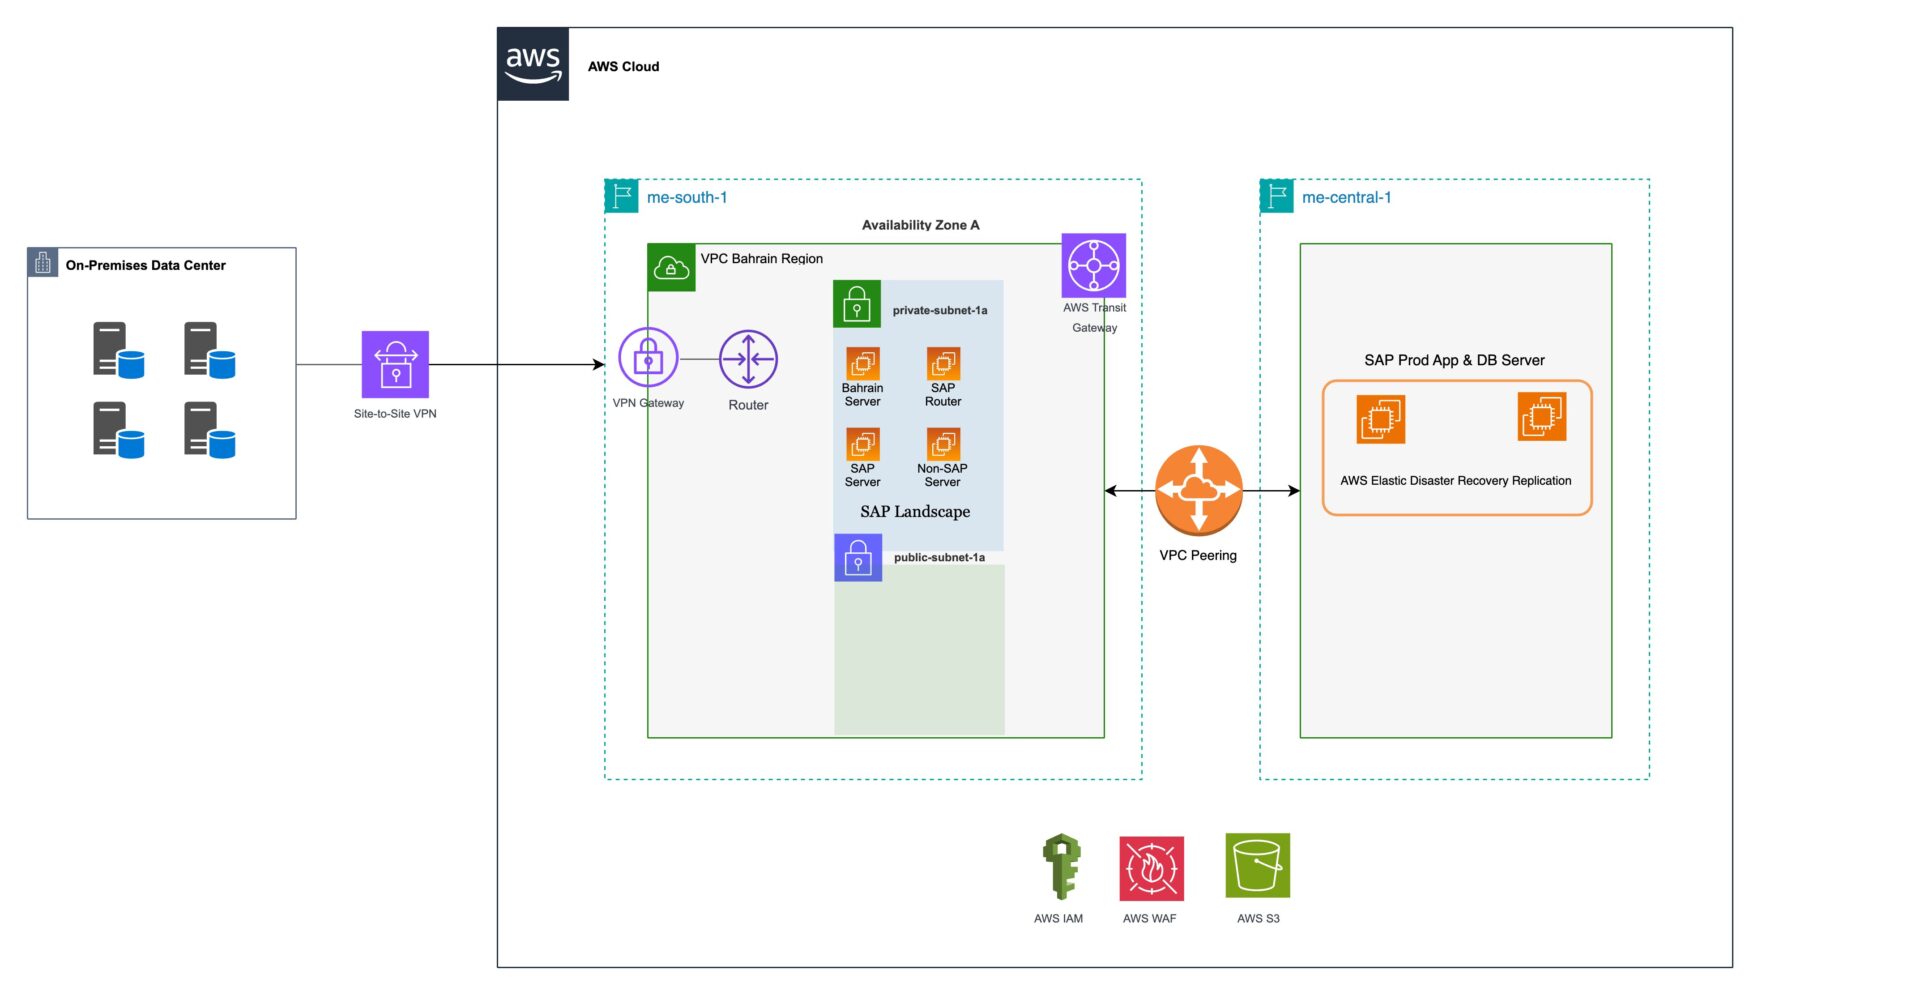1920x995 pixels.
Task: Click the Router icon in the VPC
Action: [x=748, y=359]
